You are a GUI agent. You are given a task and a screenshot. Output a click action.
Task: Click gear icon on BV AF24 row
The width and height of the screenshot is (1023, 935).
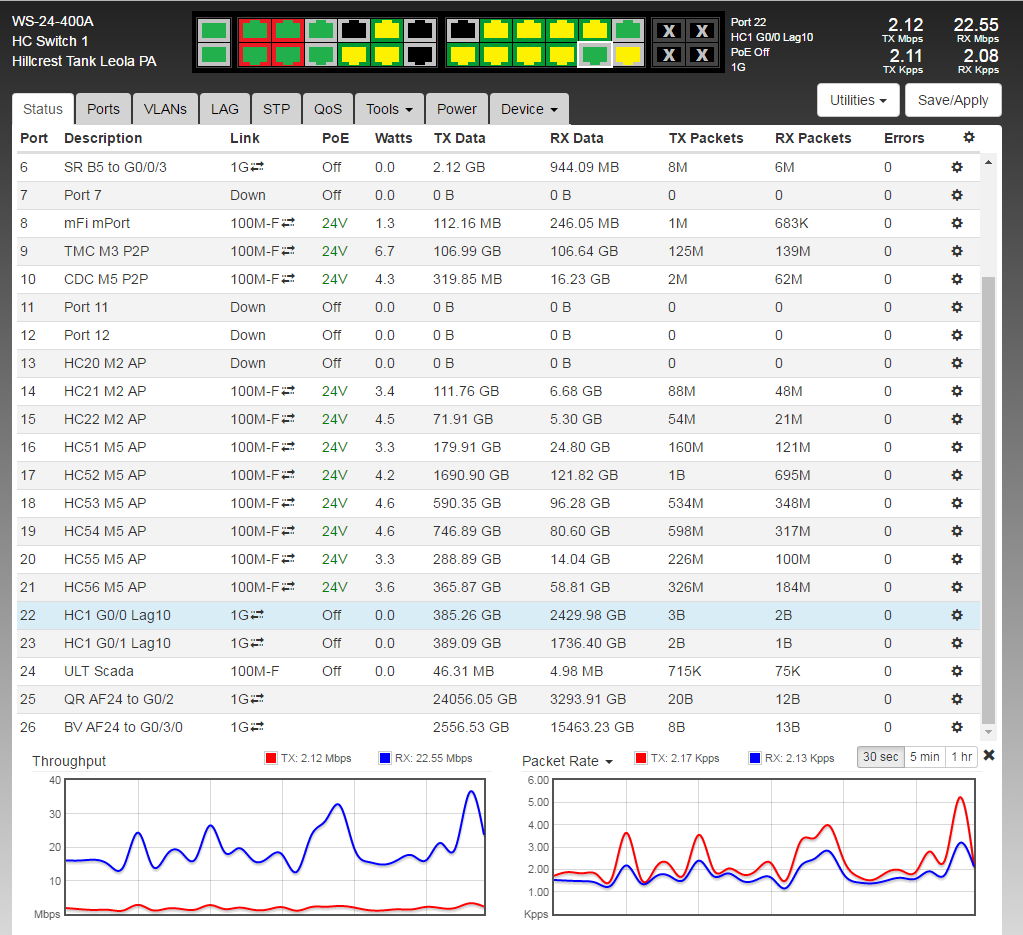pyautogui.click(x=956, y=727)
